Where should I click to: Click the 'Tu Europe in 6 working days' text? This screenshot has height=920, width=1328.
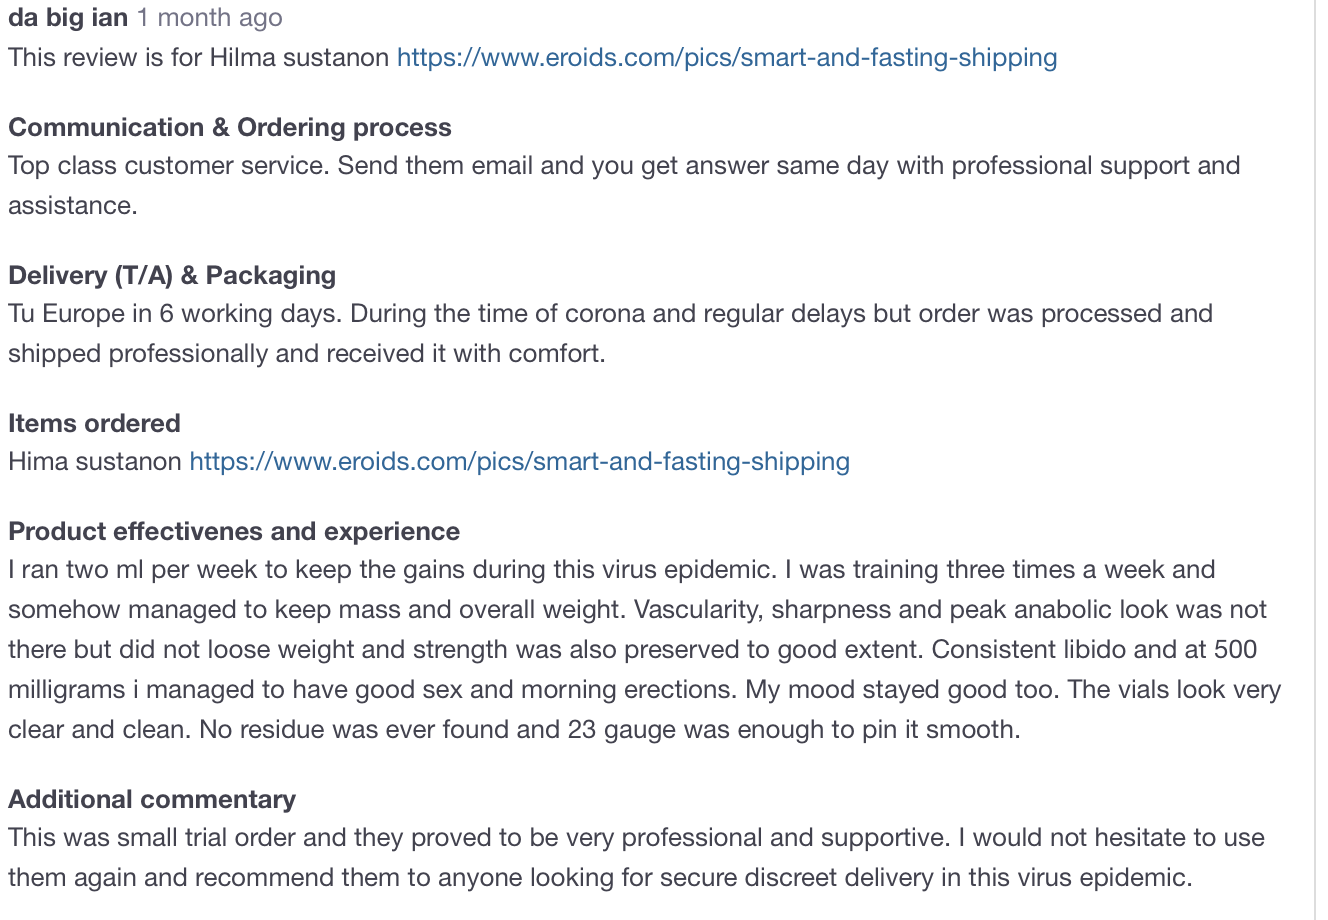pos(176,313)
